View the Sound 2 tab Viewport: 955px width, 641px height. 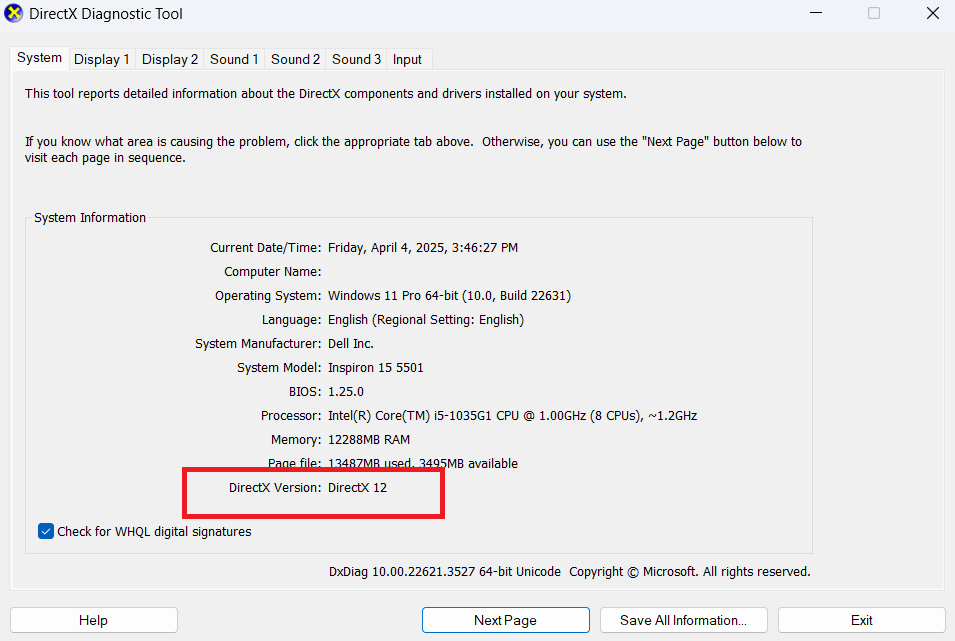[x=295, y=59]
